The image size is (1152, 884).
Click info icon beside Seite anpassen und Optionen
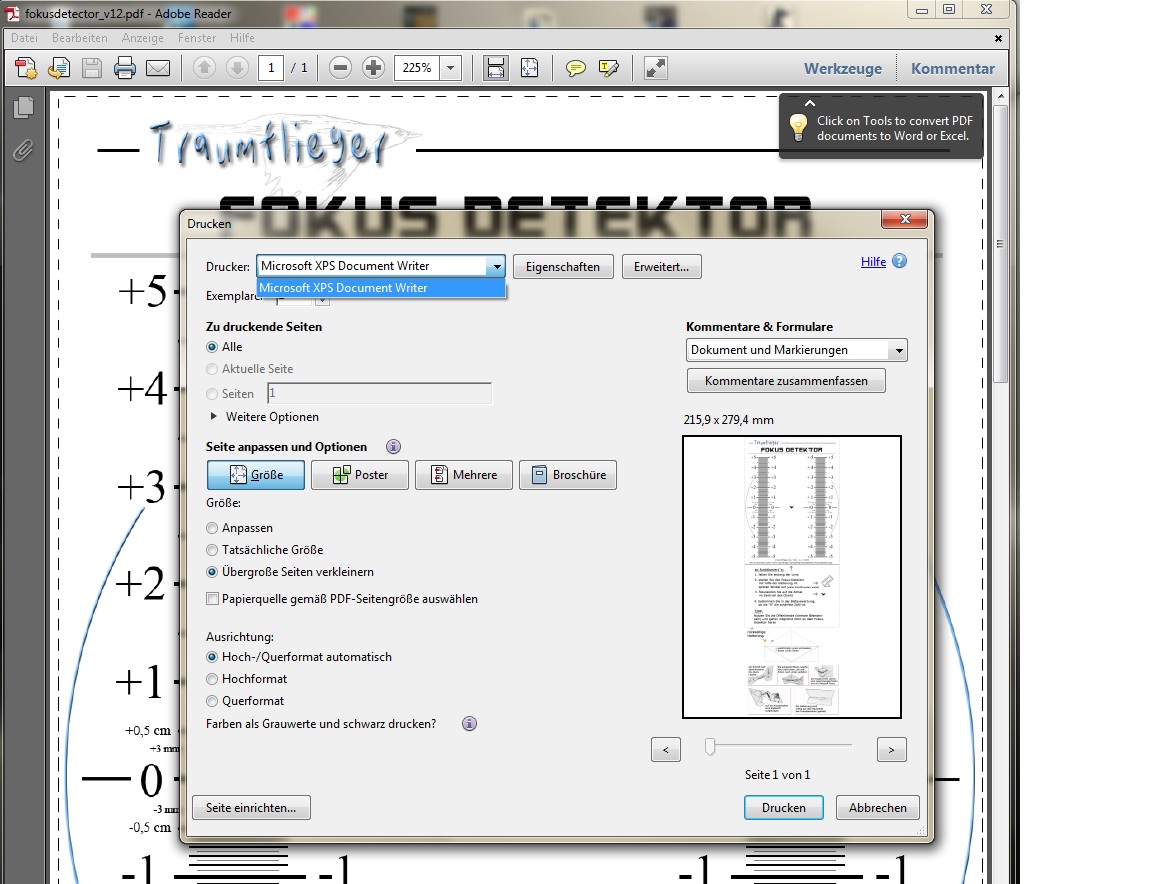[x=394, y=447]
